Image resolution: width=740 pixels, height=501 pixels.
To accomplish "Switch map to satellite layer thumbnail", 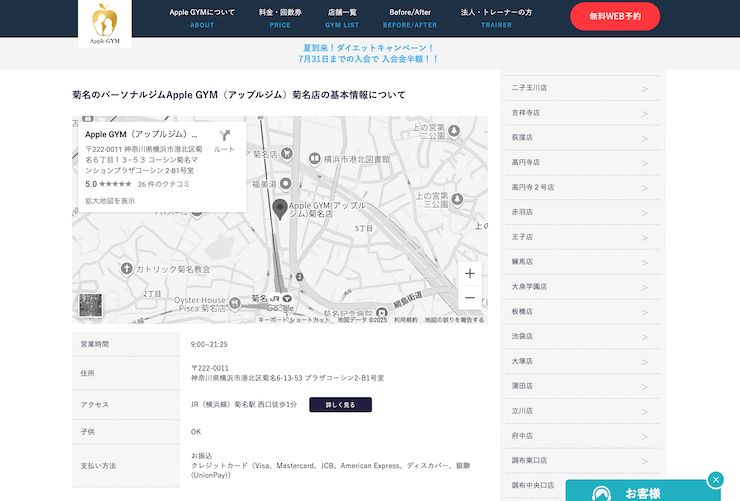I will pyautogui.click(x=90, y=305).
